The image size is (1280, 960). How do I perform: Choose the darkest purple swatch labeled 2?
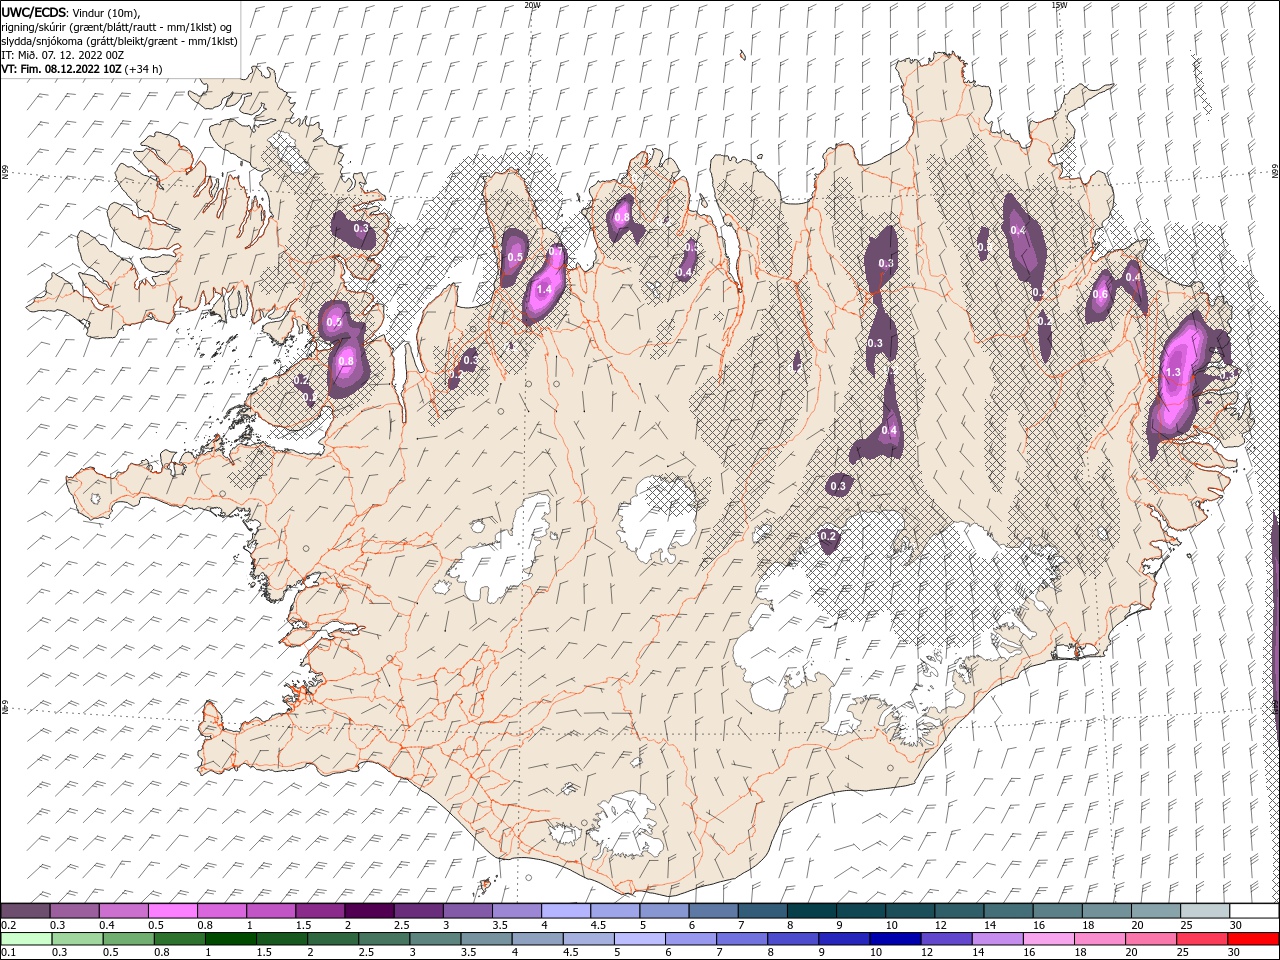click(368, 911)
